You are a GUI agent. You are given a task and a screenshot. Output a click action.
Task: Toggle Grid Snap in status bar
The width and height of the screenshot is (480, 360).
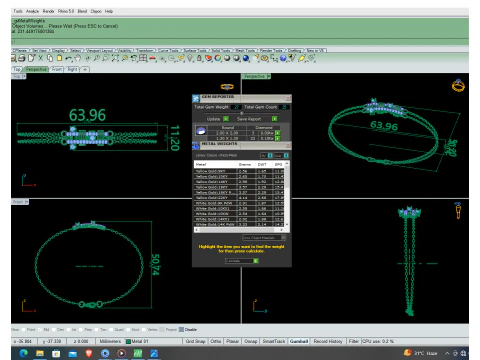click(x=195, y=341)
